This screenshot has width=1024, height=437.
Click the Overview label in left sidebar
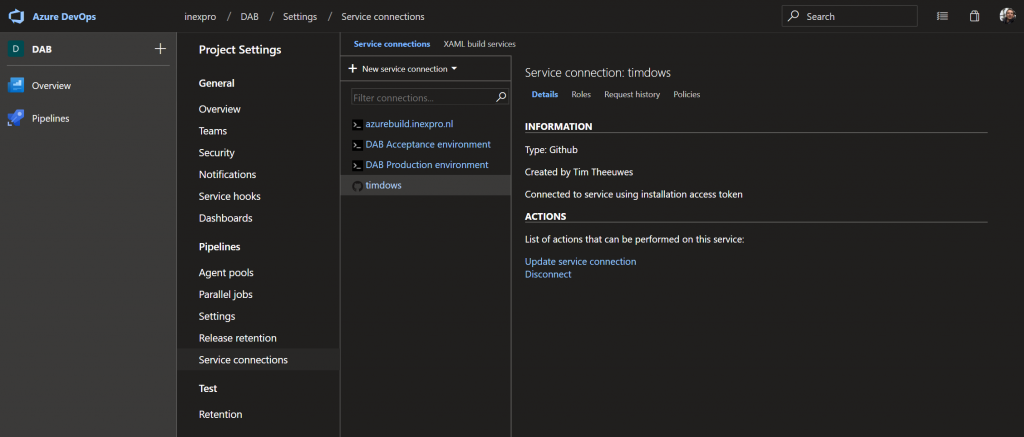[x=51, y=86]
